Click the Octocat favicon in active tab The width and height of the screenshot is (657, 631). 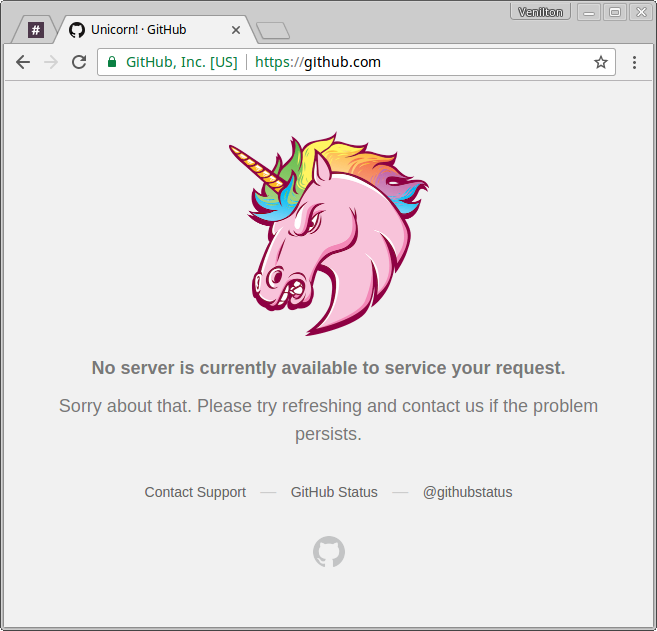point(77,30)
